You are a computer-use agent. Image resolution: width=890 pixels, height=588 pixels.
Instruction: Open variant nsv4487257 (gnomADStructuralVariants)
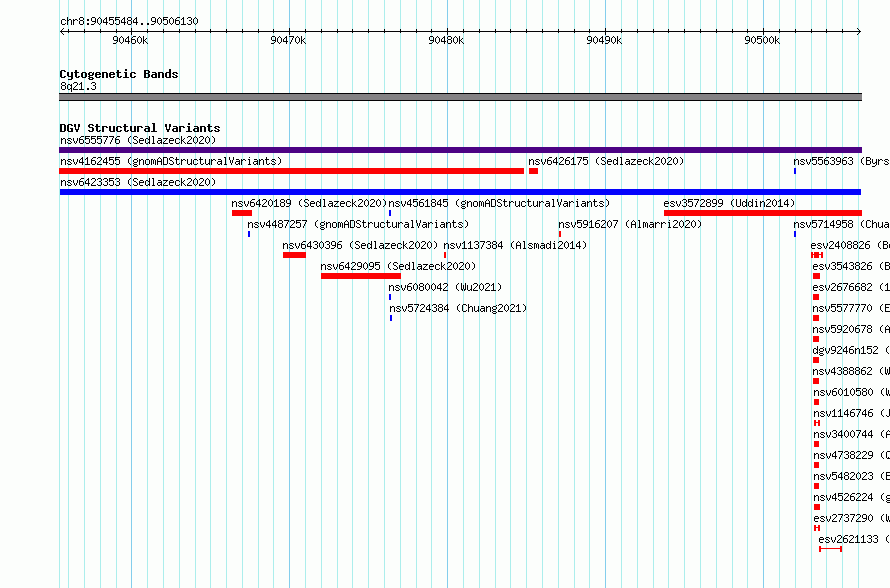pos(358,224)
